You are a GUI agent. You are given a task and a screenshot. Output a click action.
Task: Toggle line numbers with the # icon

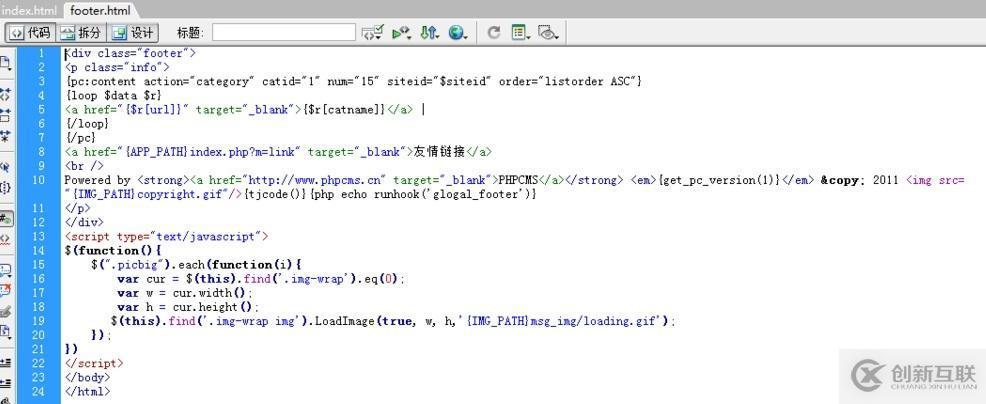pyautogui.click(x=5, y=219)
